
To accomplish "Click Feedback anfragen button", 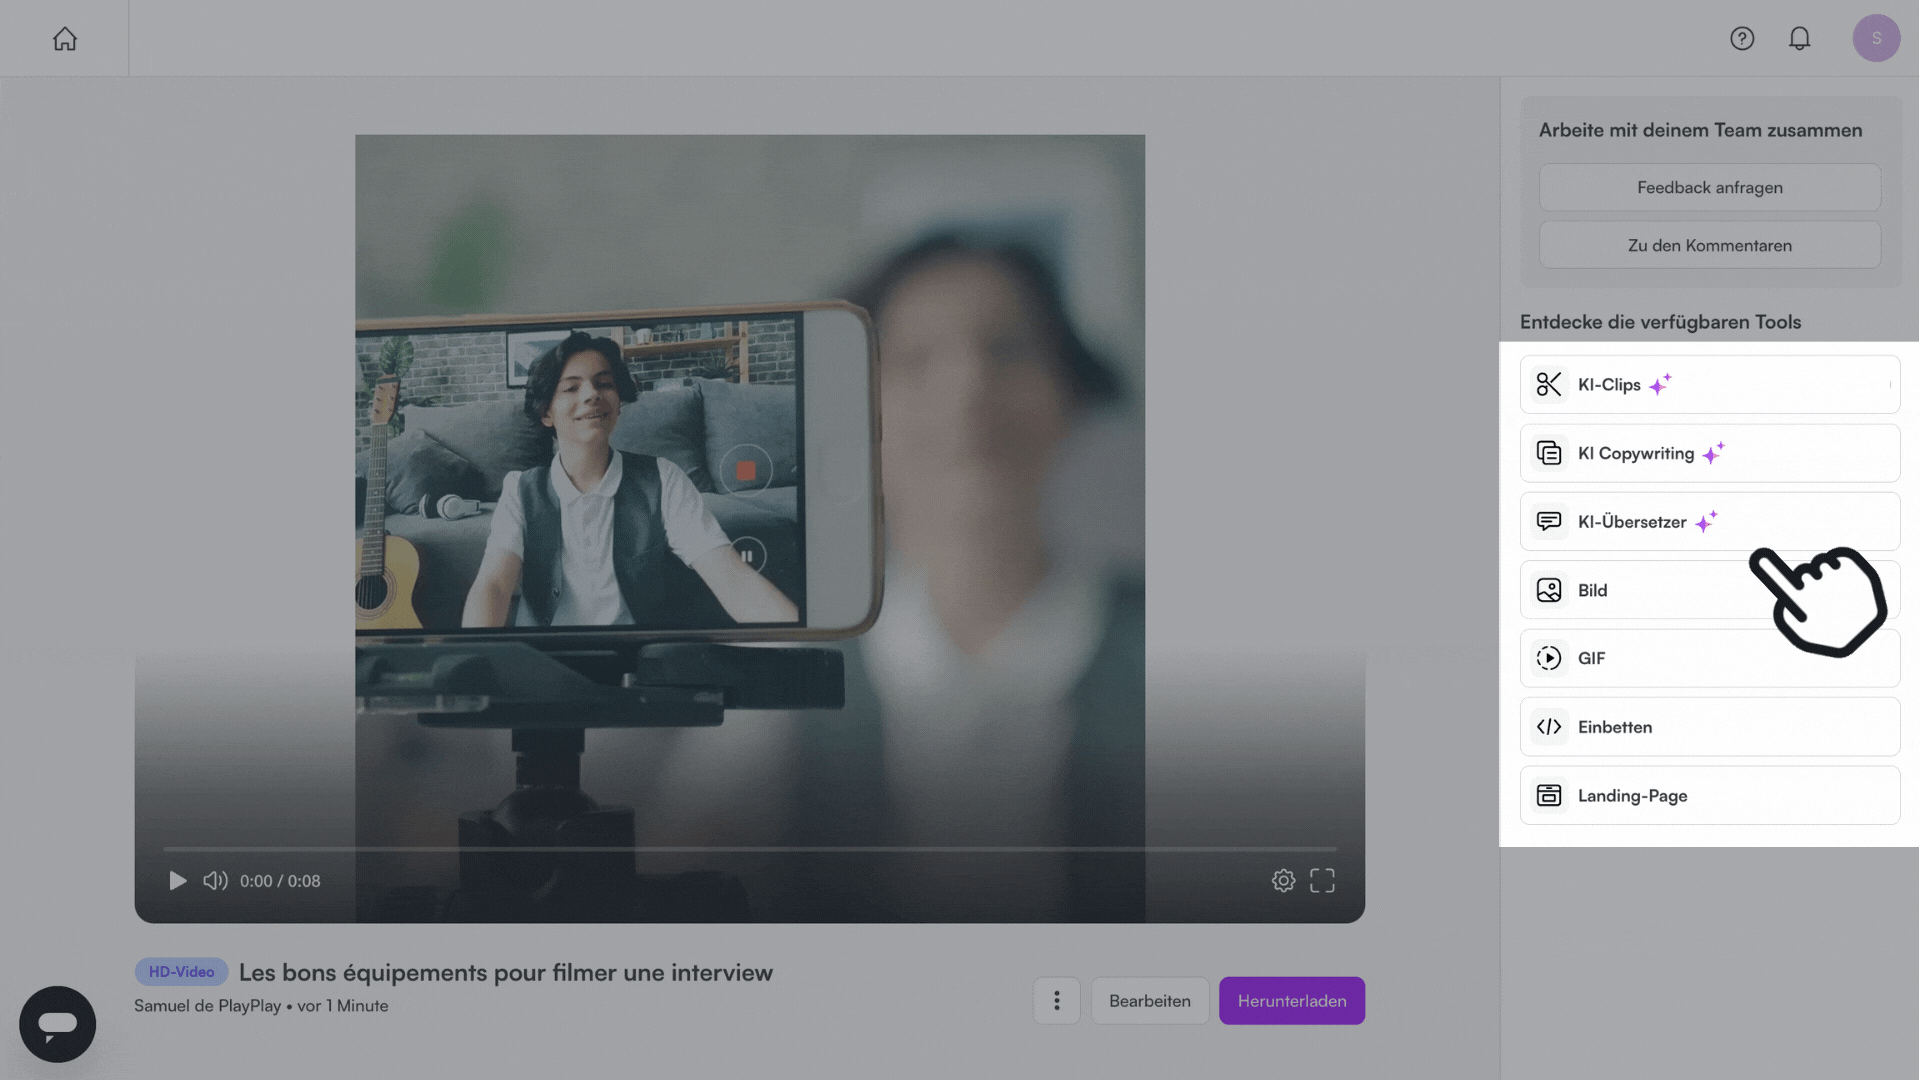I will 1710,187.
